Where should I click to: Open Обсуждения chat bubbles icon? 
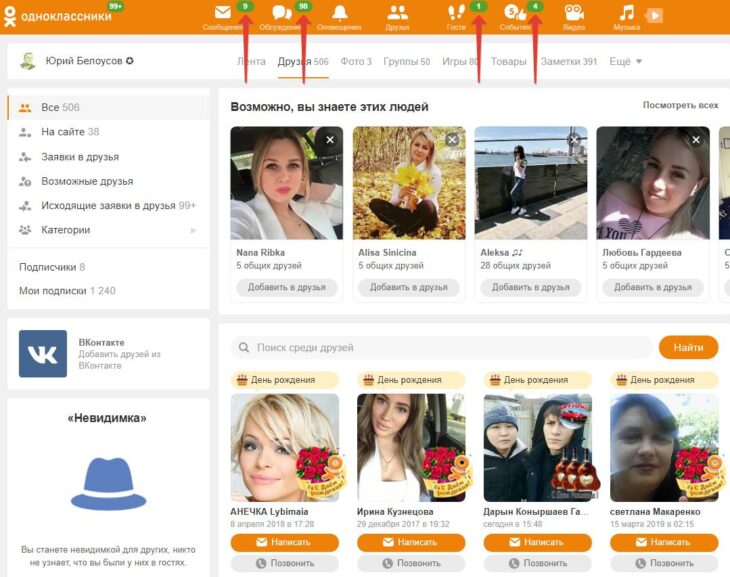tap(282, 13)
